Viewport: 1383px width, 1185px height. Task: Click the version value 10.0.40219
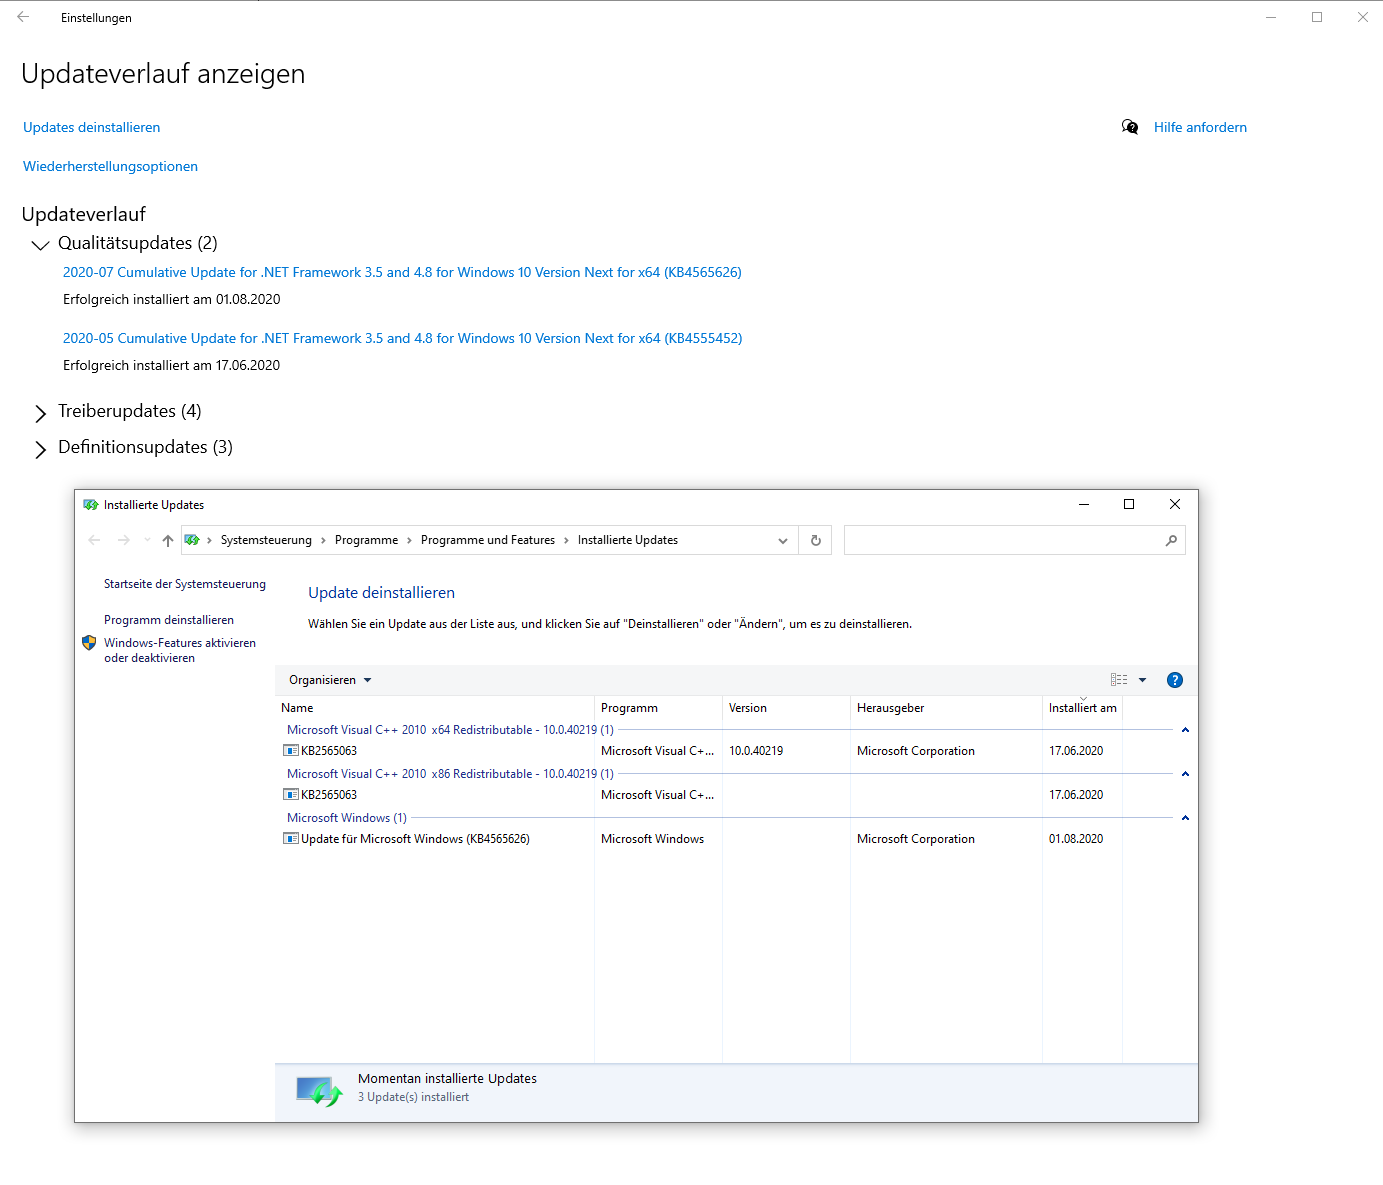[x=756, y=751]
